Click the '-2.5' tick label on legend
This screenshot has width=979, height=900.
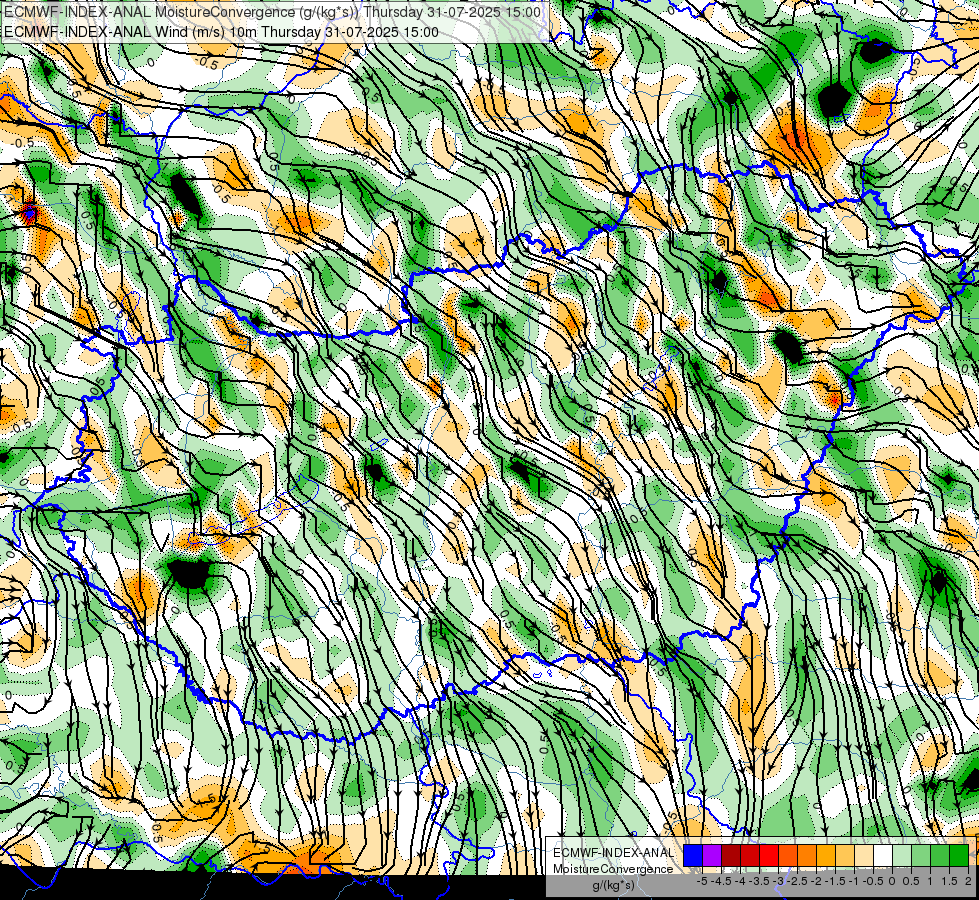(x=797, y=881)
